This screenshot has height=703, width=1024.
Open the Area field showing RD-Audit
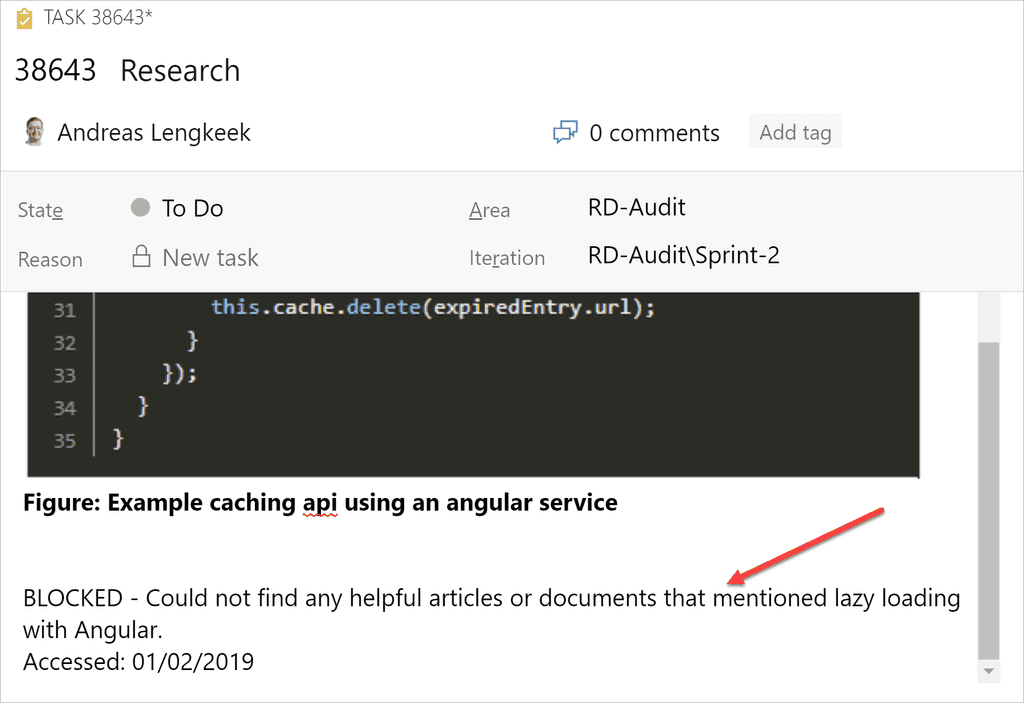pos(637,207)
